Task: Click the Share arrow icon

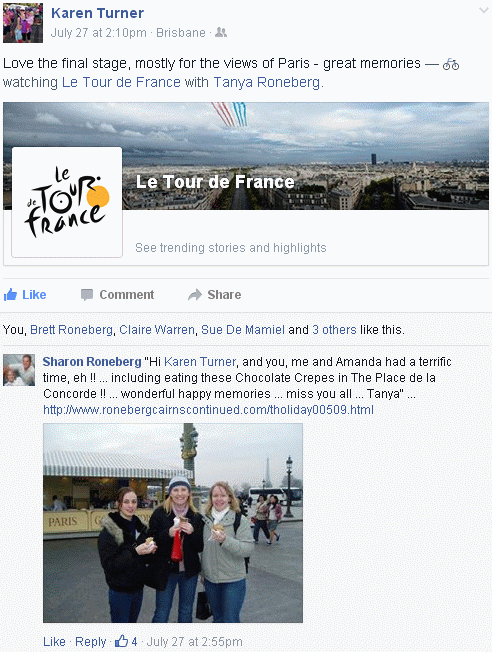Action: click(195, 294)
